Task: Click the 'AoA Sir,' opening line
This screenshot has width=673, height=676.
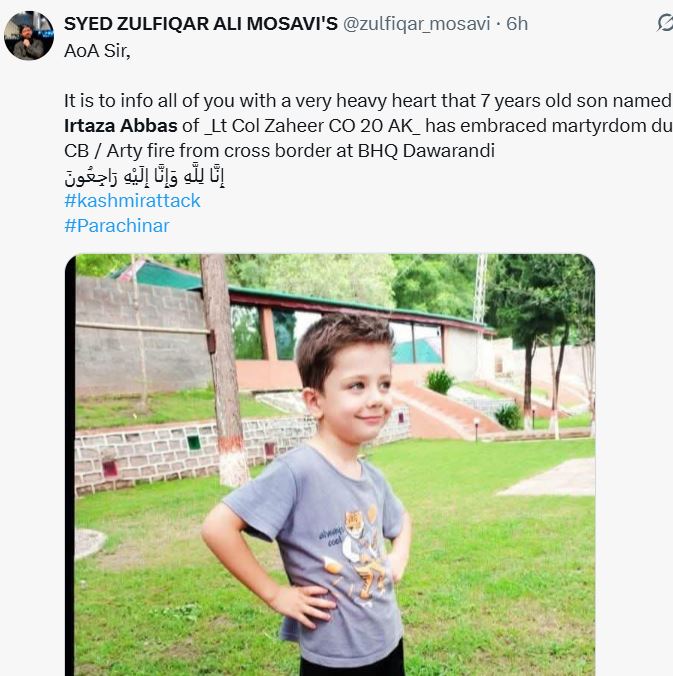Action: pyautogui.click(x=97, y=51)
